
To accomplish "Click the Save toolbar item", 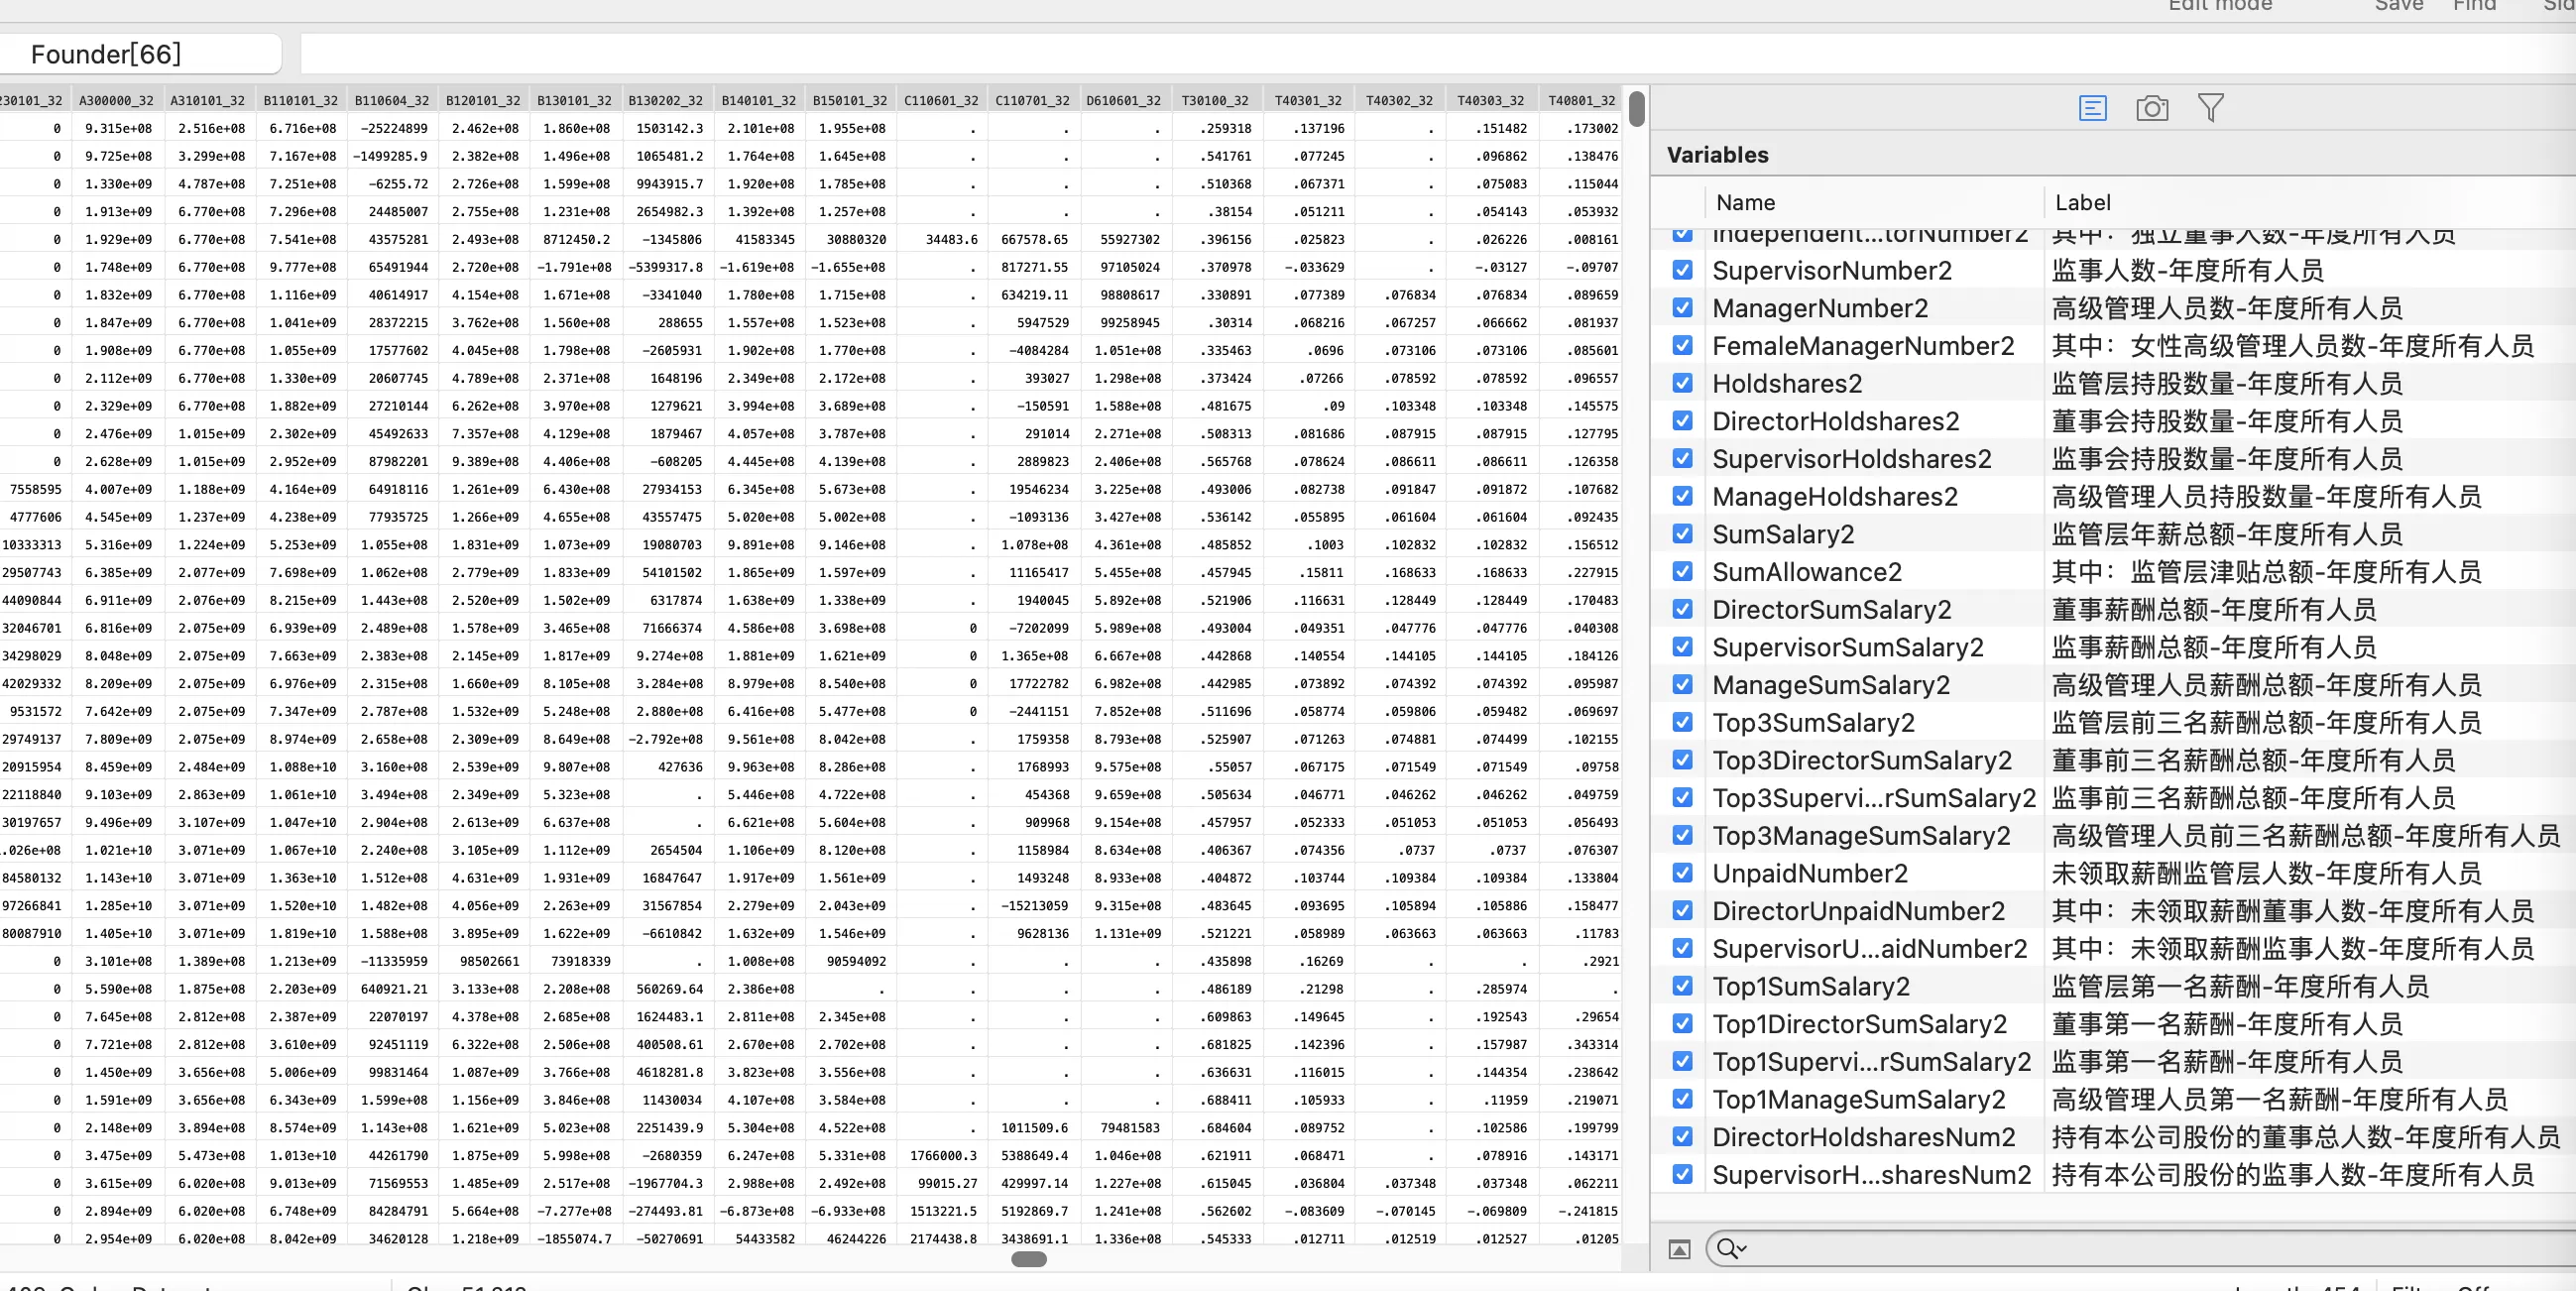I will (x=2398, y=6).
